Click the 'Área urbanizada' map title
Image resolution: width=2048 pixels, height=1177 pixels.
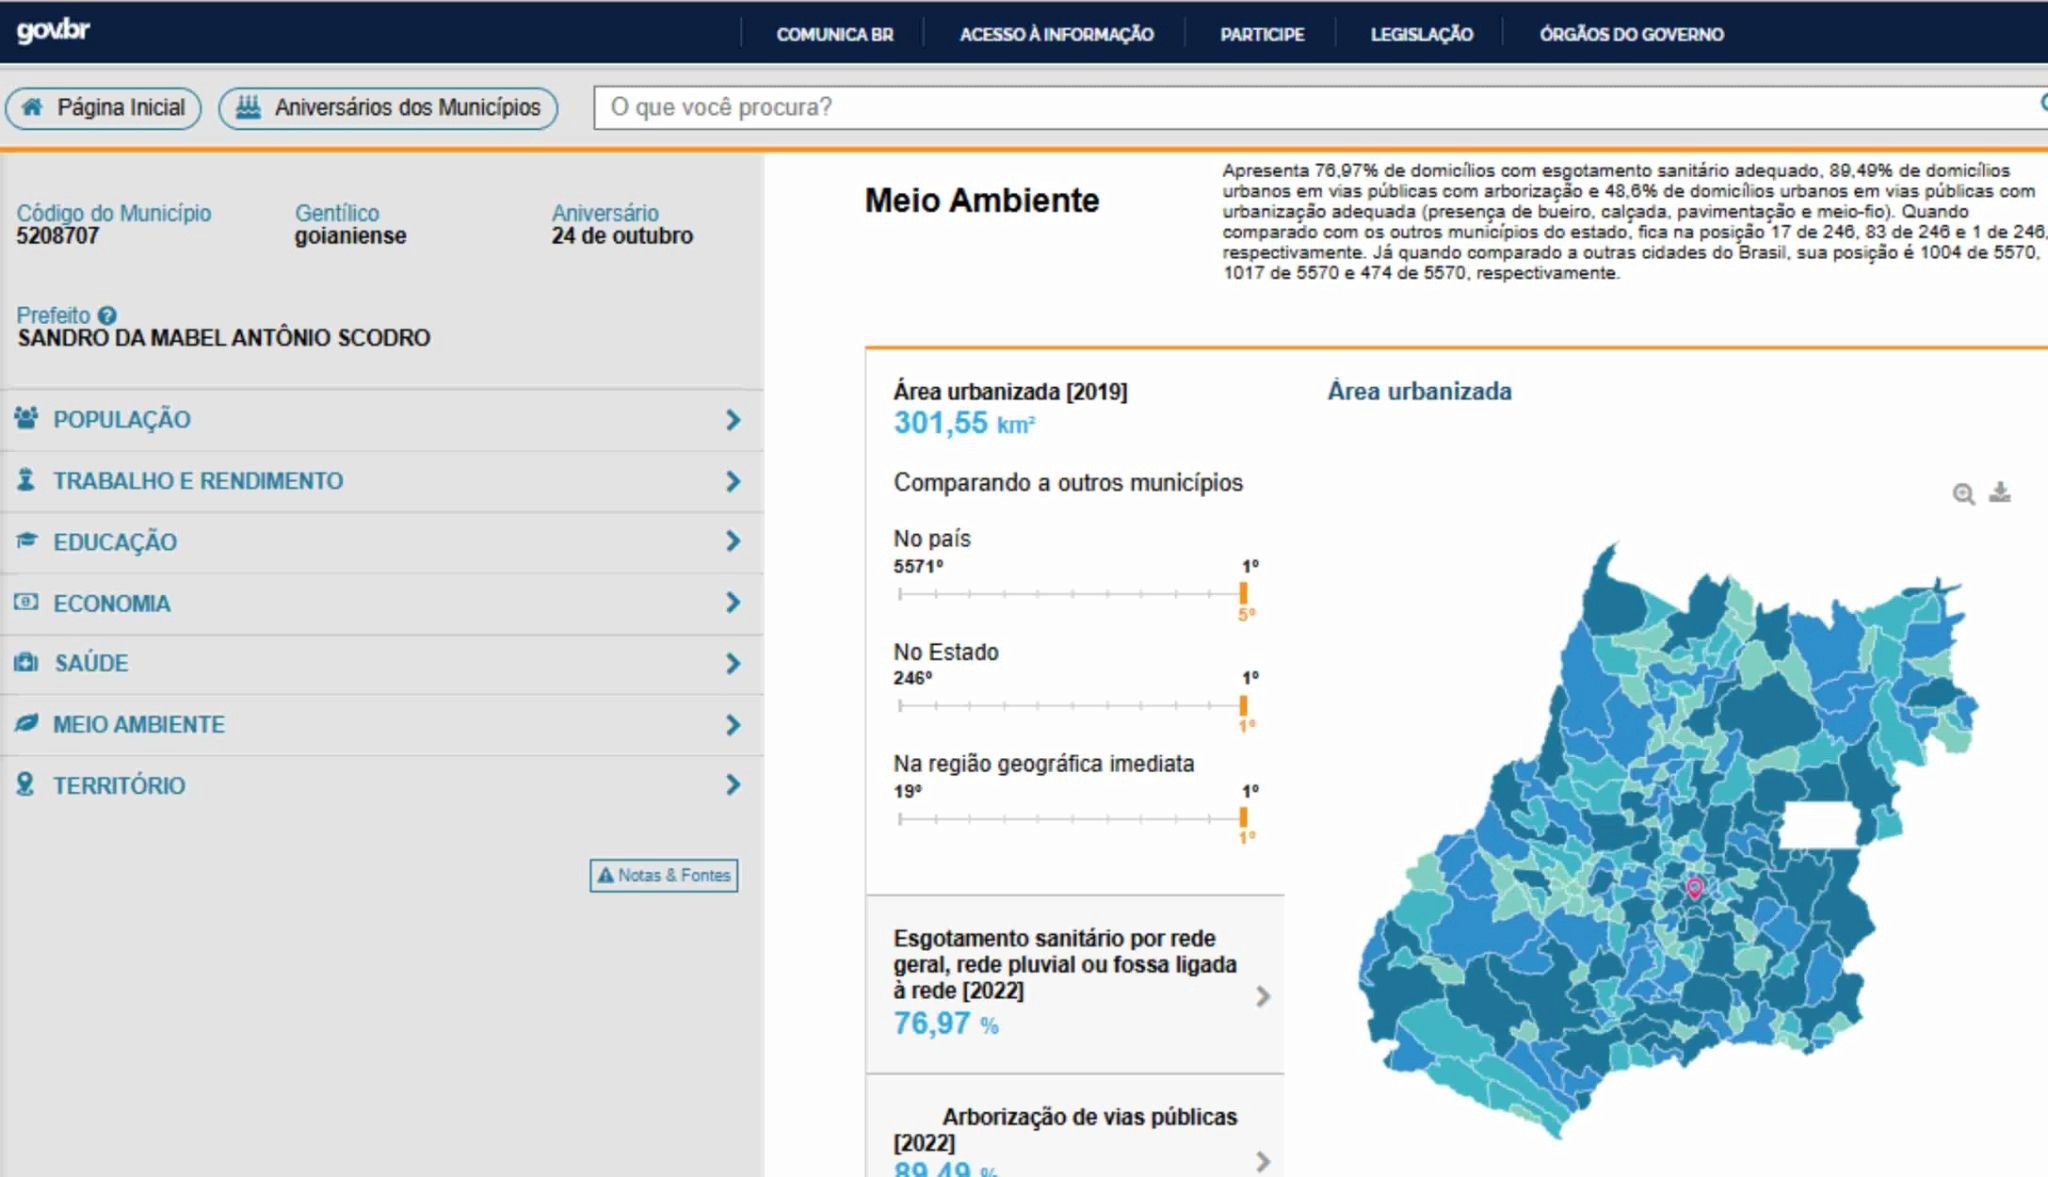(x=1419, y=391)
